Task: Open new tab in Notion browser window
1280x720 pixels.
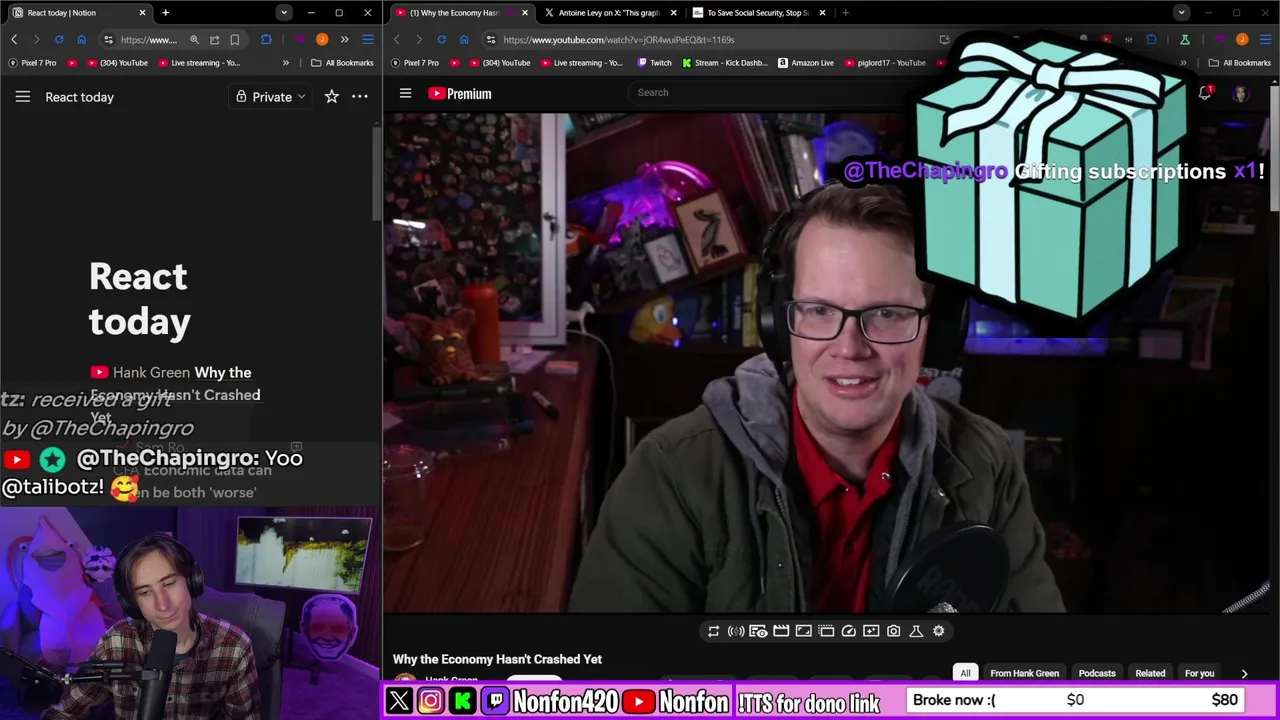Action: point(165,13)
